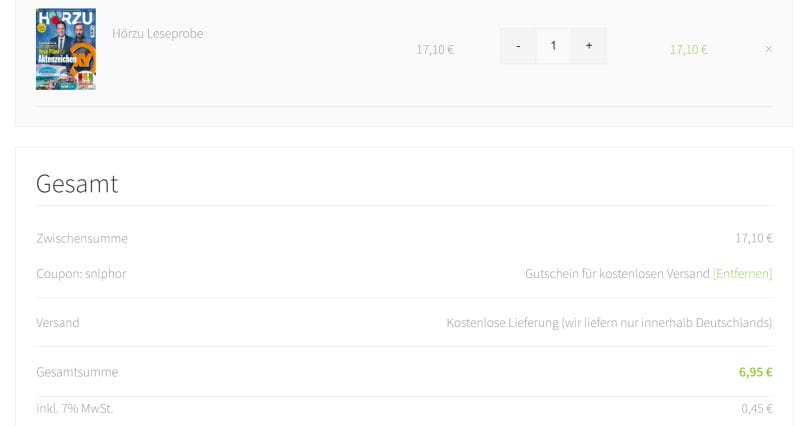
Task: Click the tax amount 0,45 €
Action: pyautogui.click(x=757, y=408)
